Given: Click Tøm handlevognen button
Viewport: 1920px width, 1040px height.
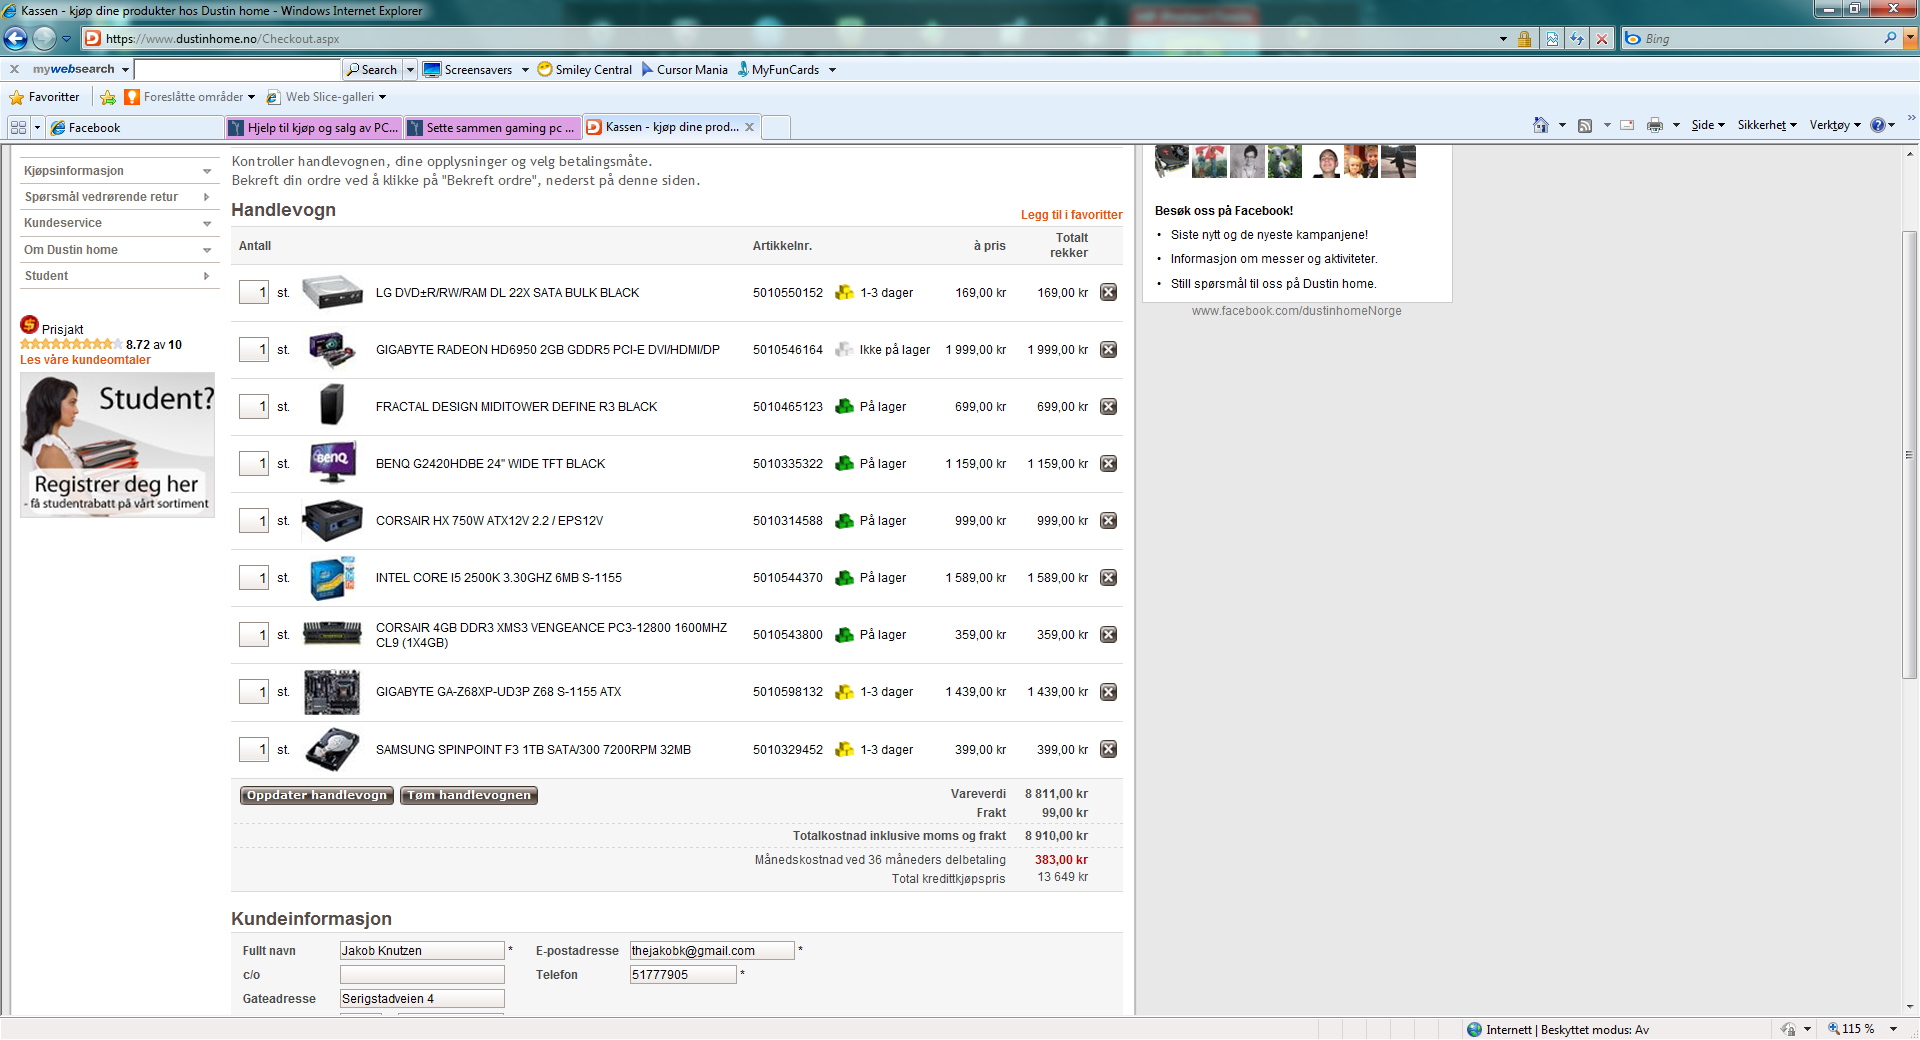Looking at the screenshot, I should [x=469, y=795].
